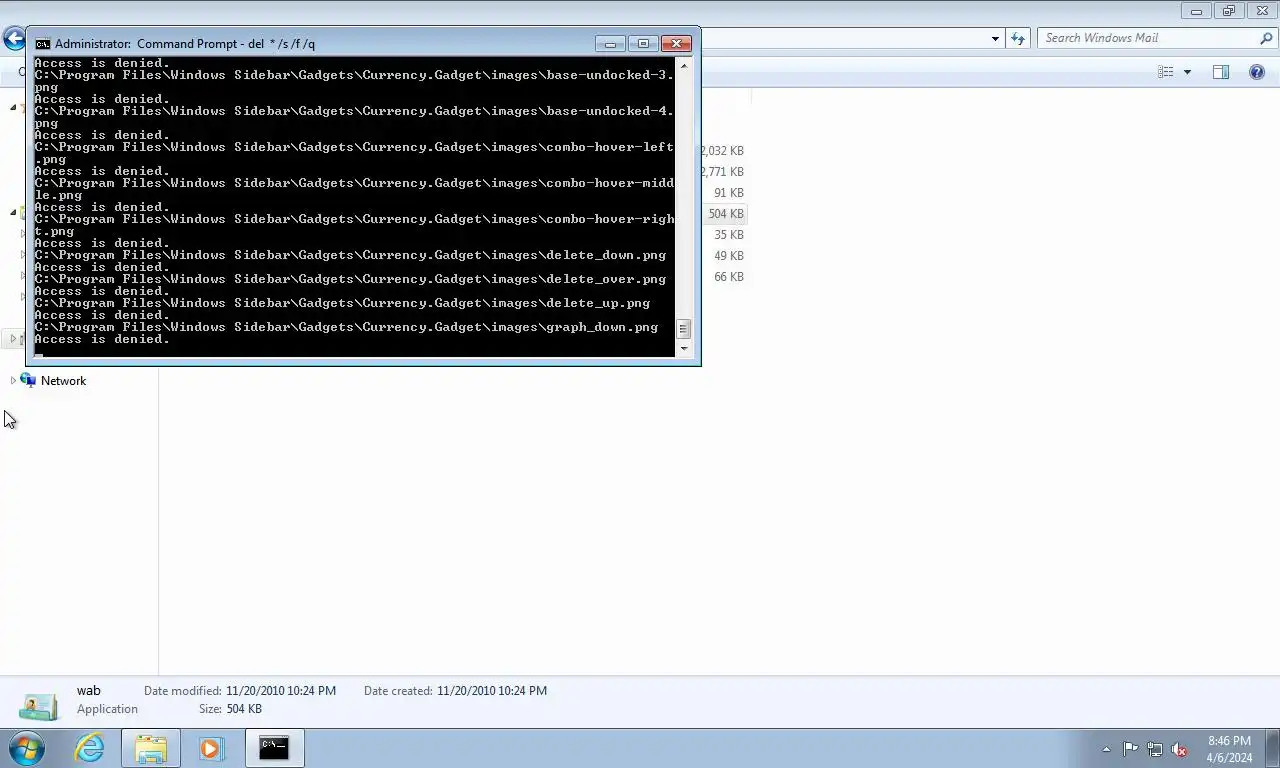Open Windows Media Player from the taskbar
The width and height of the screenshot is (1280, 768).
tap(211, 748)
